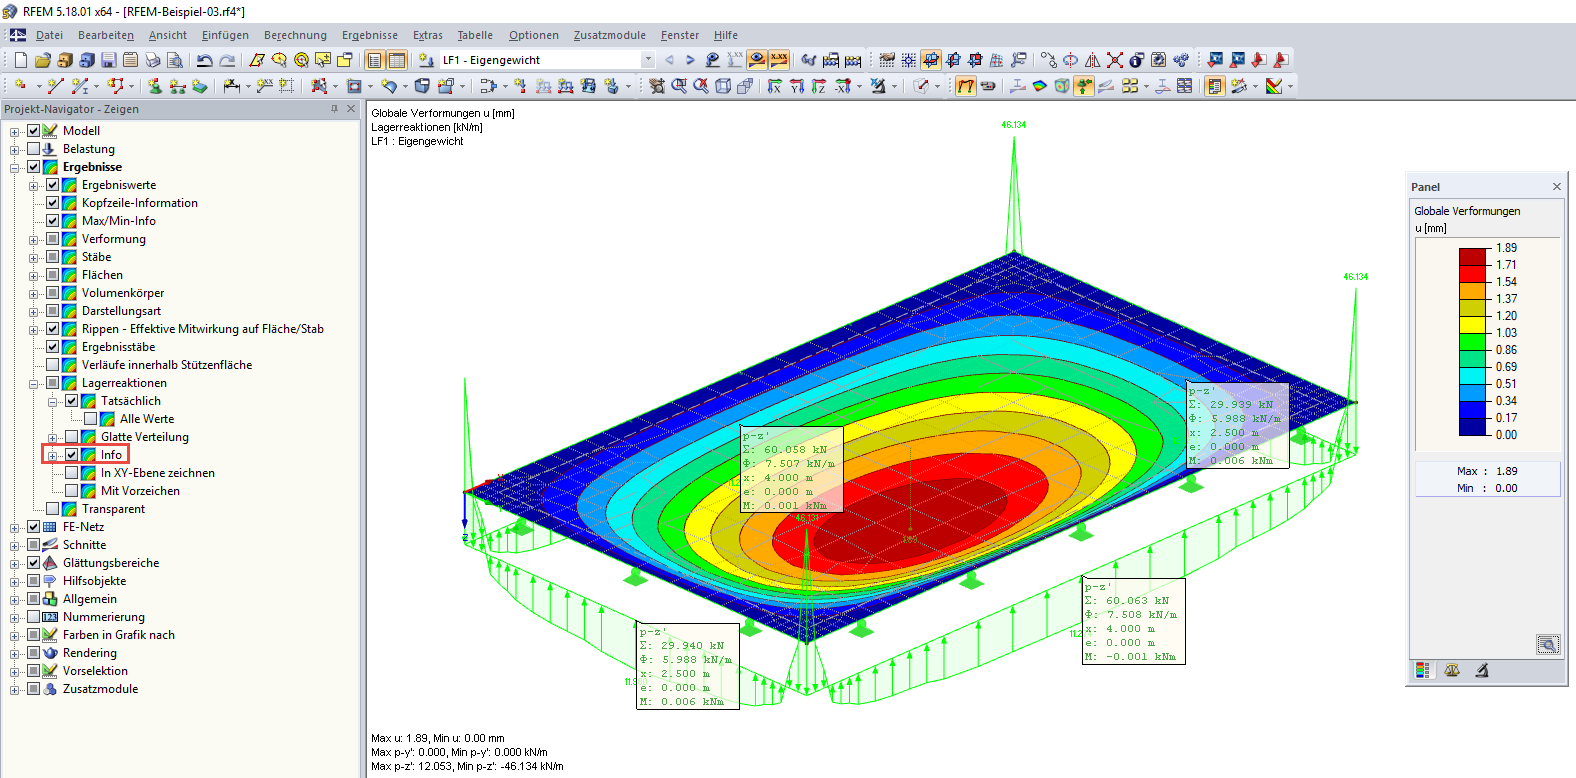The height and width of the screenshot is (778, 1576).
Task: Check Verläufe innerhalb Stützenfläche
Action: coord(52,365)
